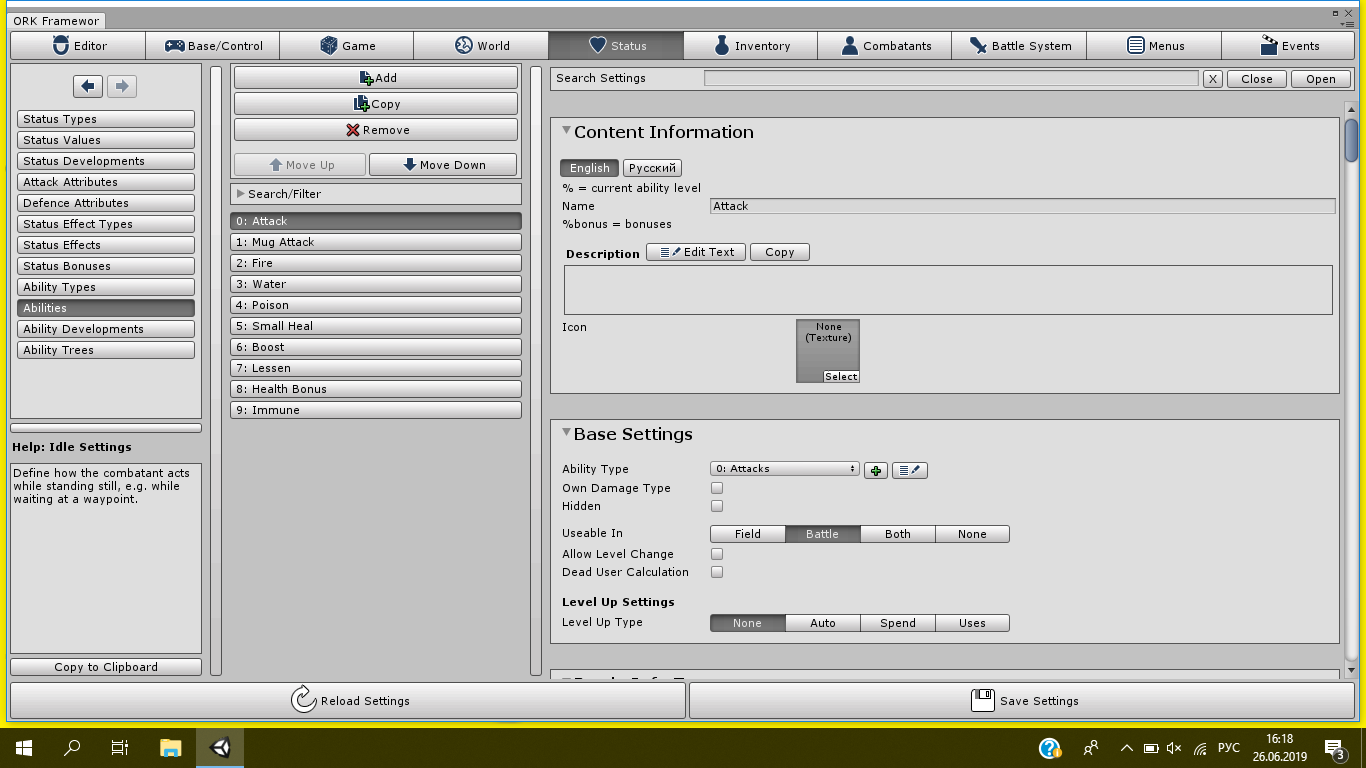The height and width of the screenshot is (768, 1366).
Task: Open File Explorer from taskbar
Action: pyautogui.click(x=171, y=747)
